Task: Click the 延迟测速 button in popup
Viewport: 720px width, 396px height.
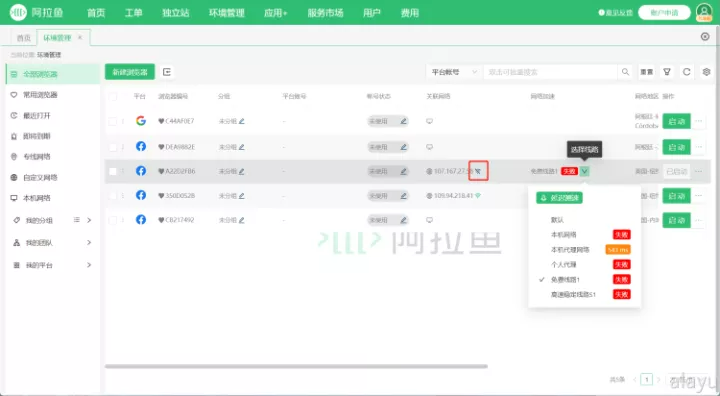Action: [559, 198]
